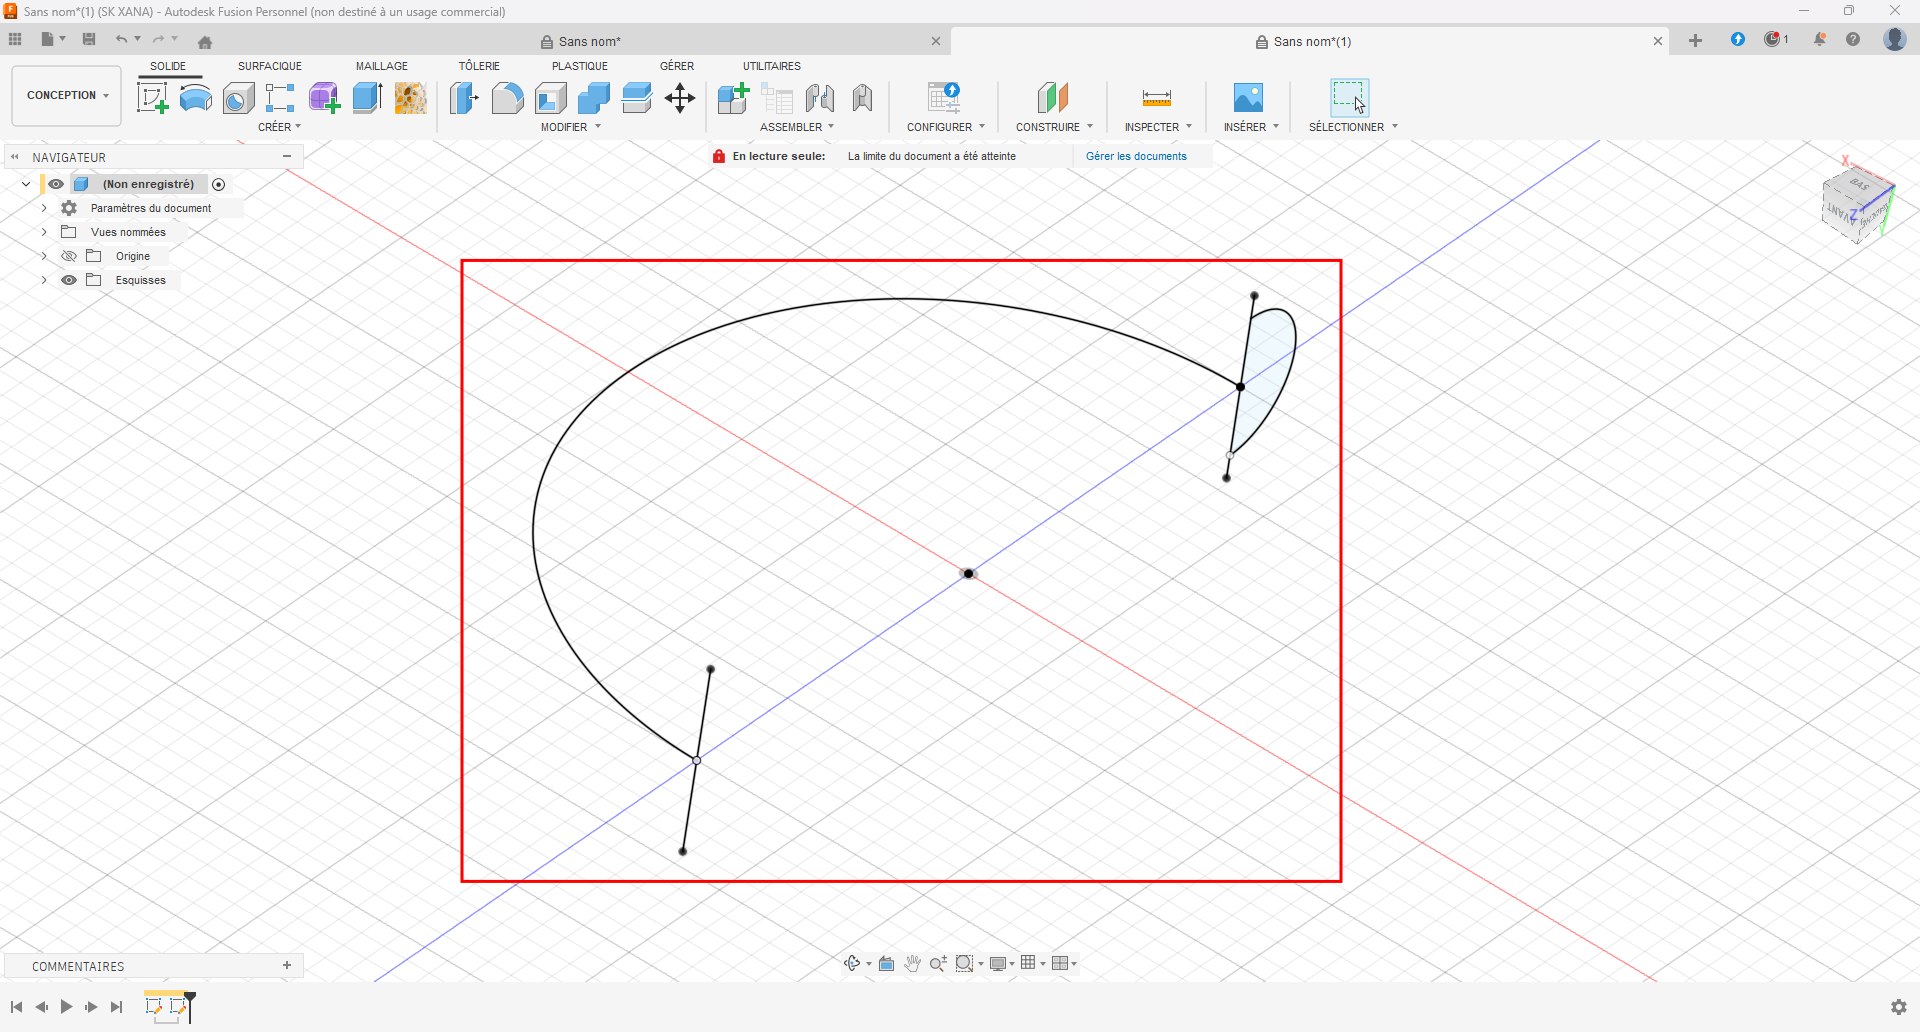Select the Shell tool icon
This screenshot has width=1920, height=1032.
tap(551, 98)
